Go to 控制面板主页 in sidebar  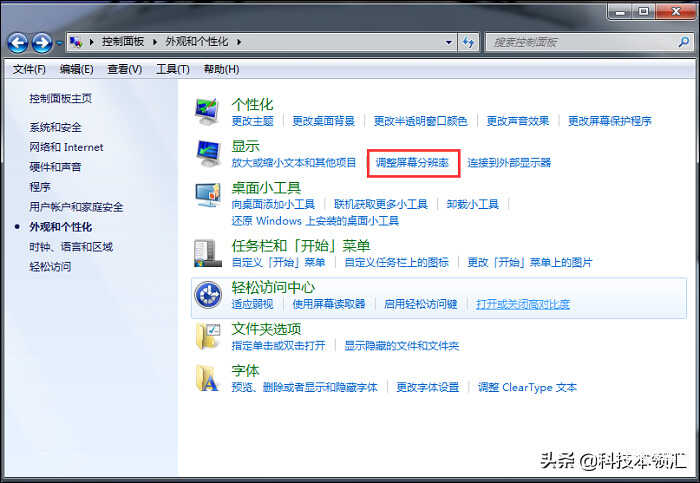[x=60, y=98]
